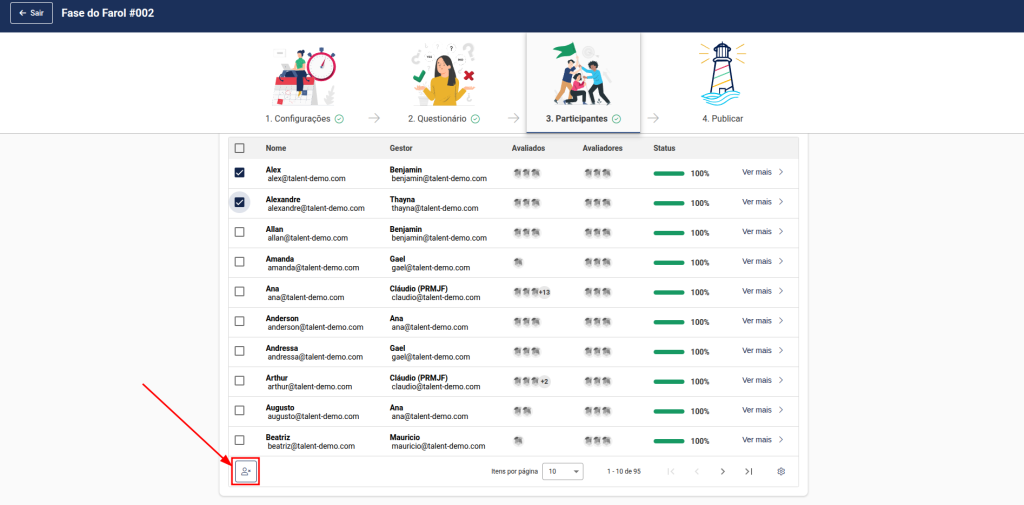Click Allan's 100% status progress bar
Image resolution: width=1024 pixels, height=505 pixels.
pyautogui.click(x=669, y=232)
